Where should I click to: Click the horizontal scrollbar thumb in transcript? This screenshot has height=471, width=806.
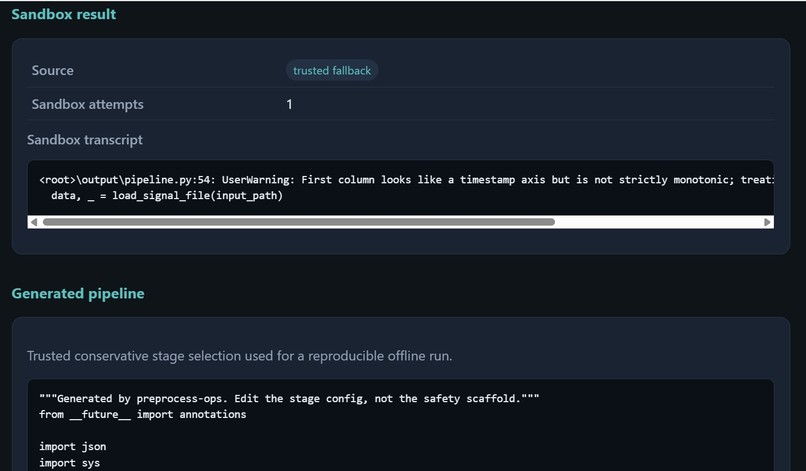(x=299, y=222)
